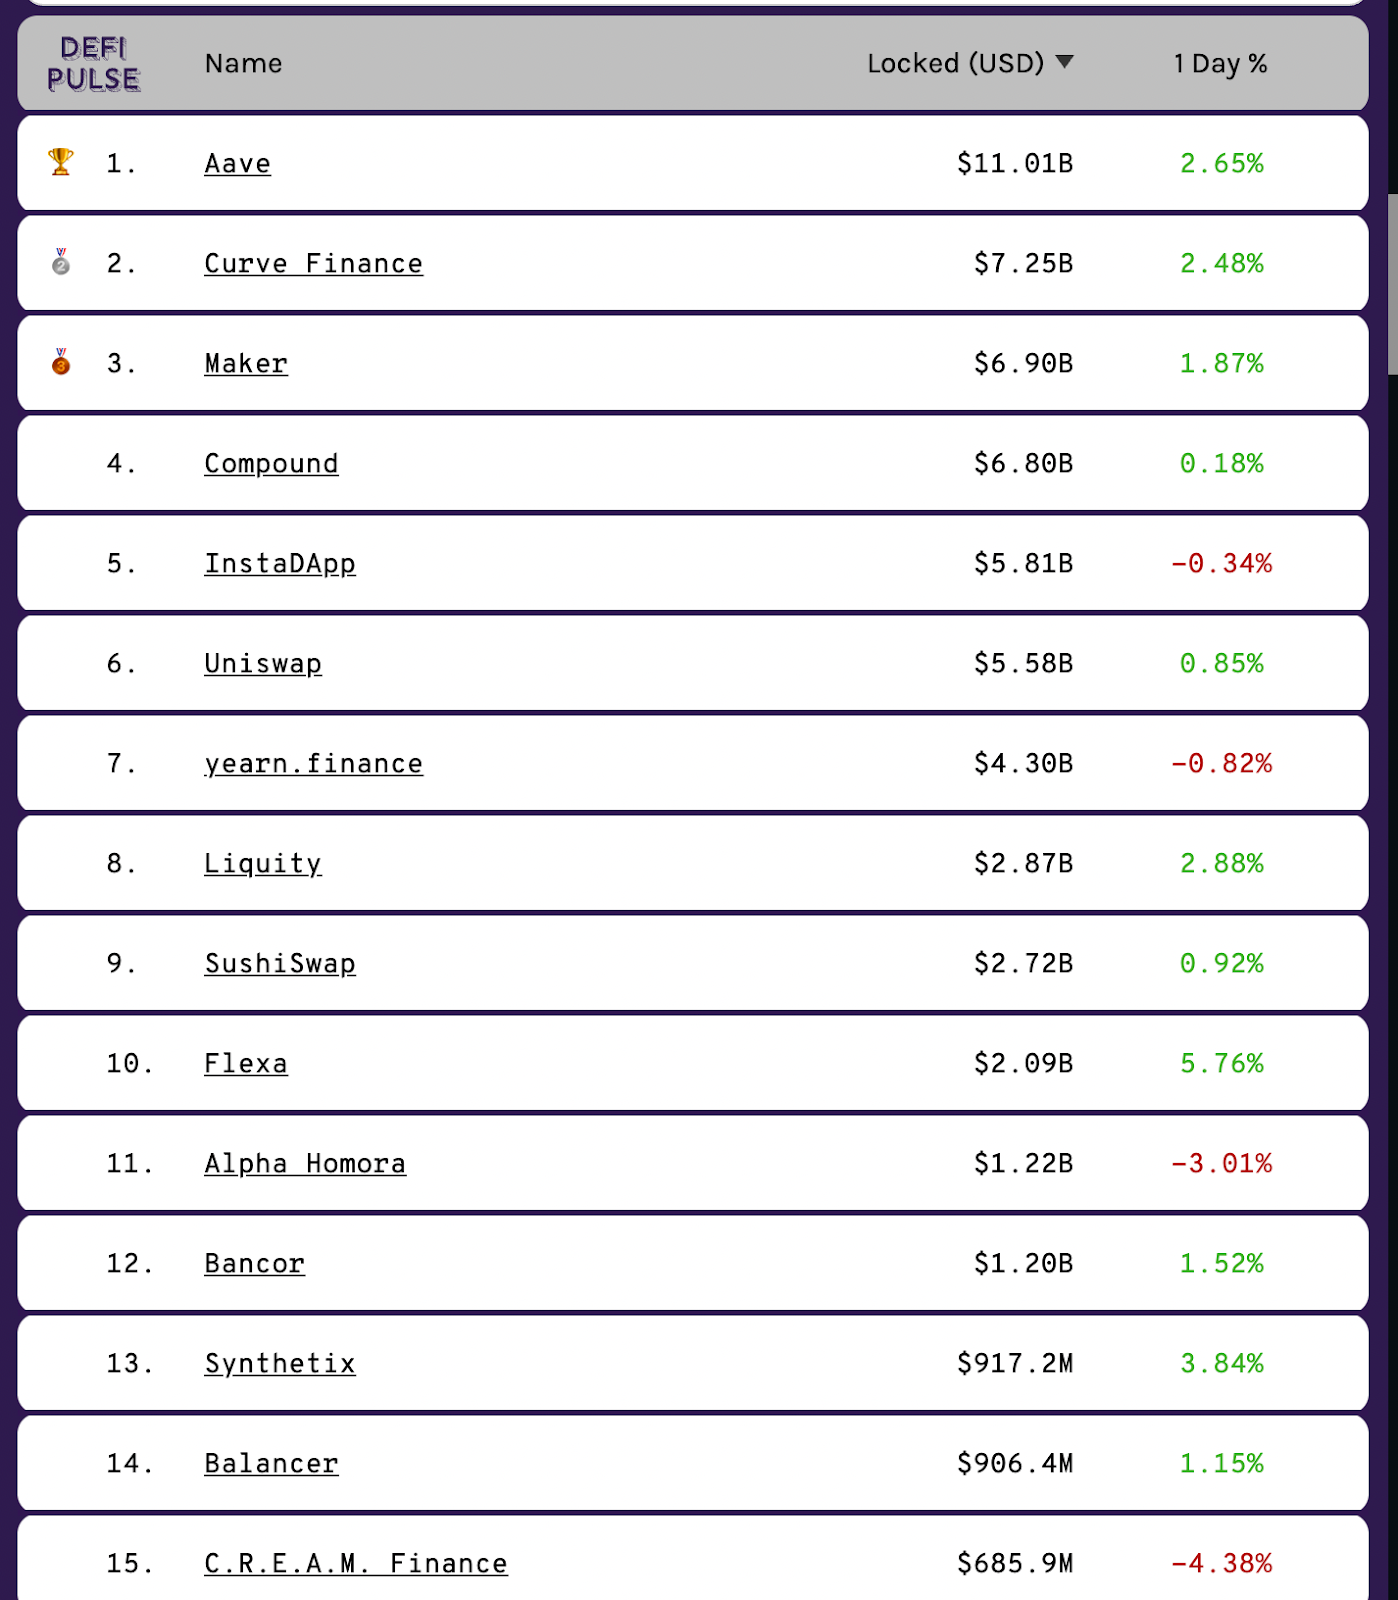Open the SushiSwap link
The height and width of the screenshot is (1600, 1398).
pyautogui.click(x=280, y=963)
